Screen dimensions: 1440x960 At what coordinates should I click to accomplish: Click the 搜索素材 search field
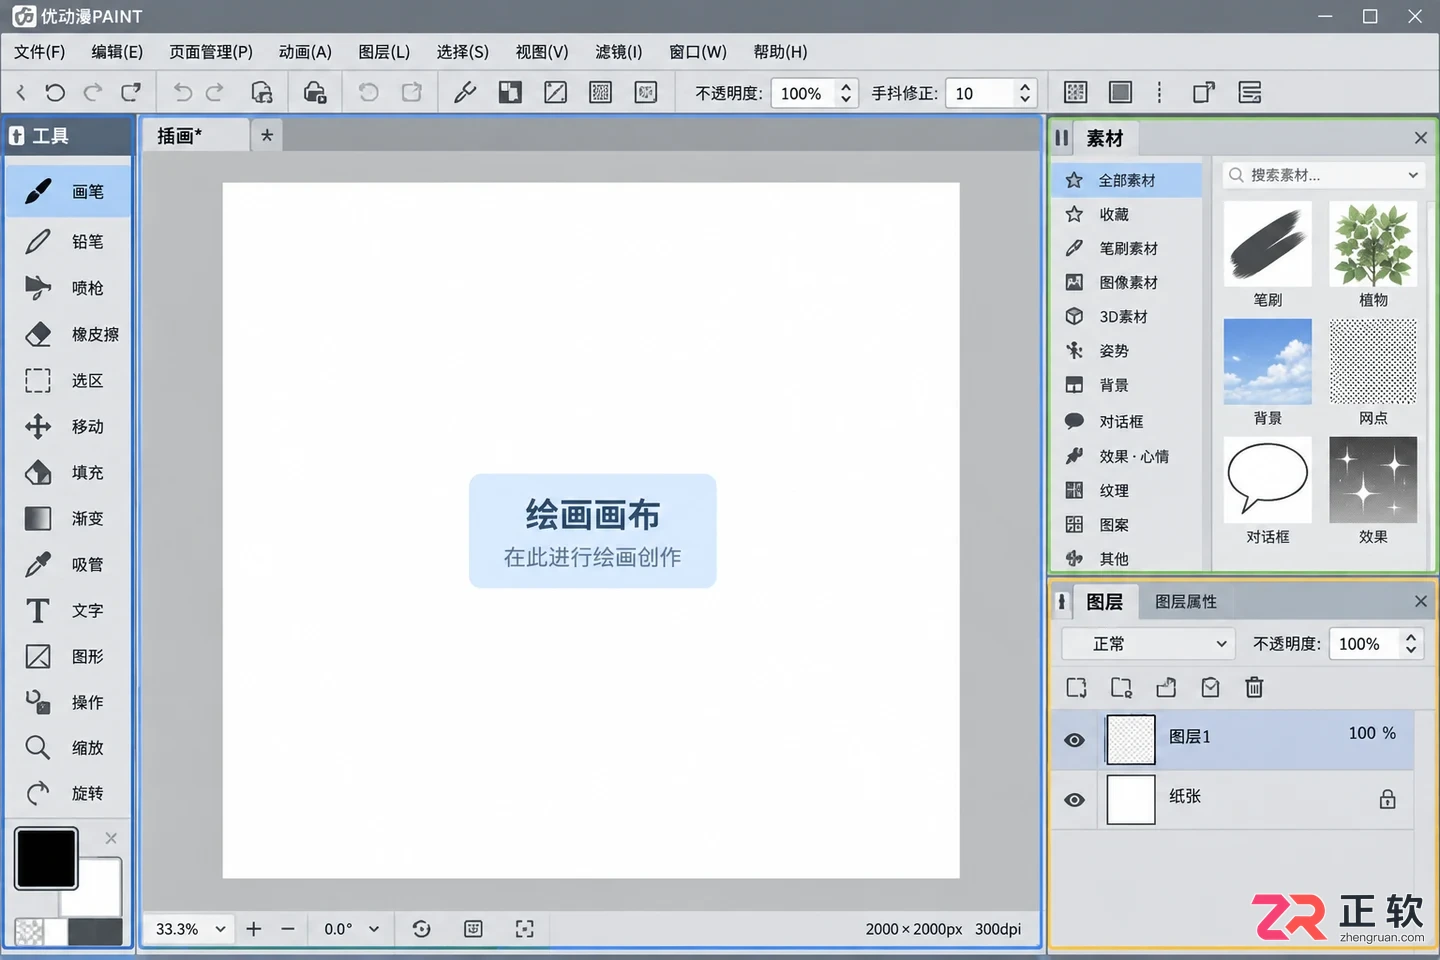coord(1322,175)
